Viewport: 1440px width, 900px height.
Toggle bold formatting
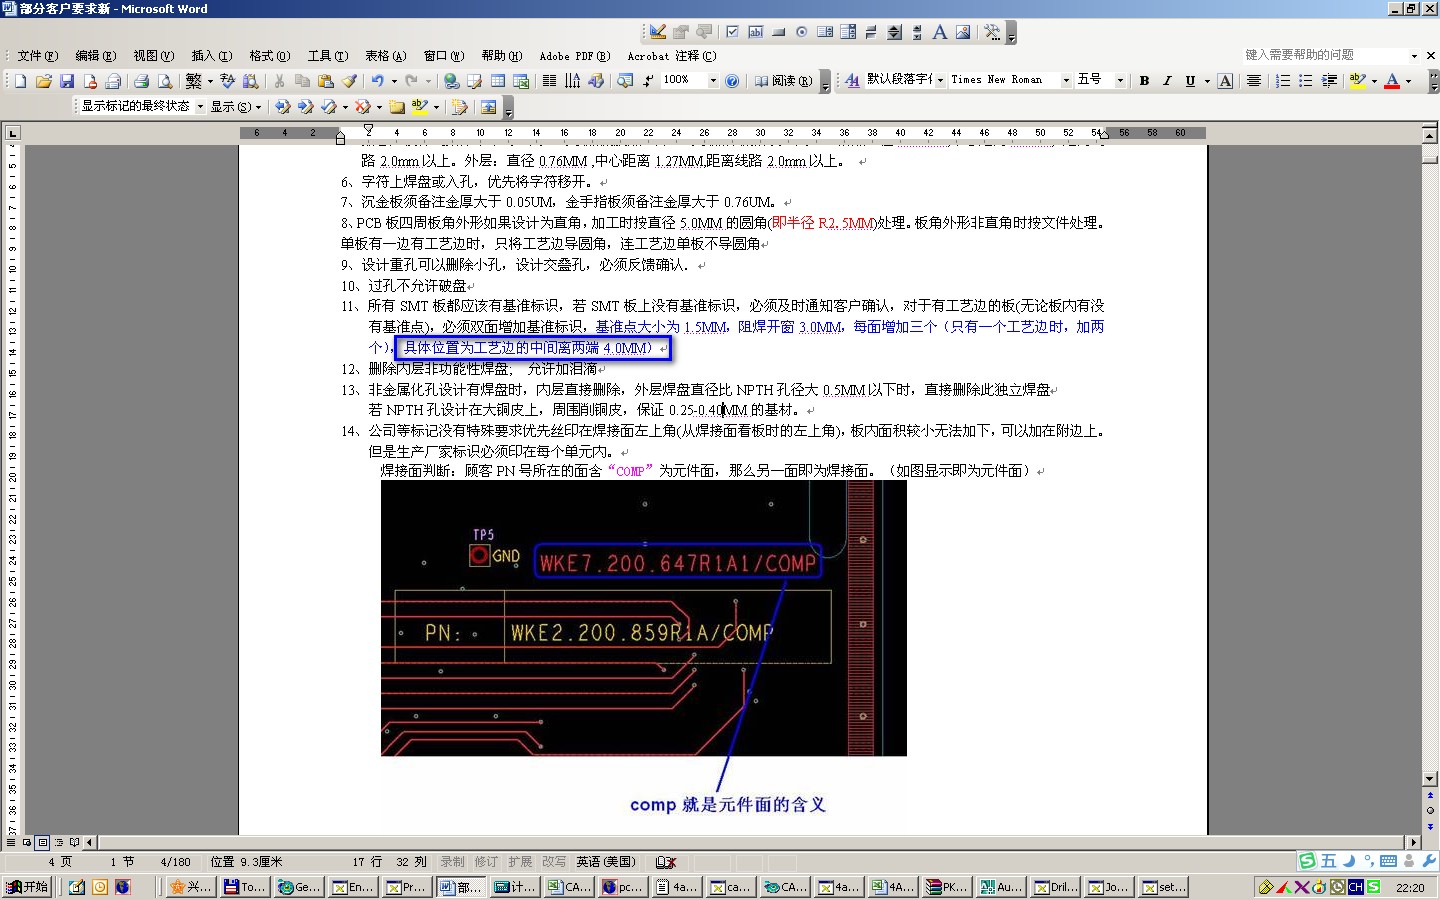point(1144,80)
